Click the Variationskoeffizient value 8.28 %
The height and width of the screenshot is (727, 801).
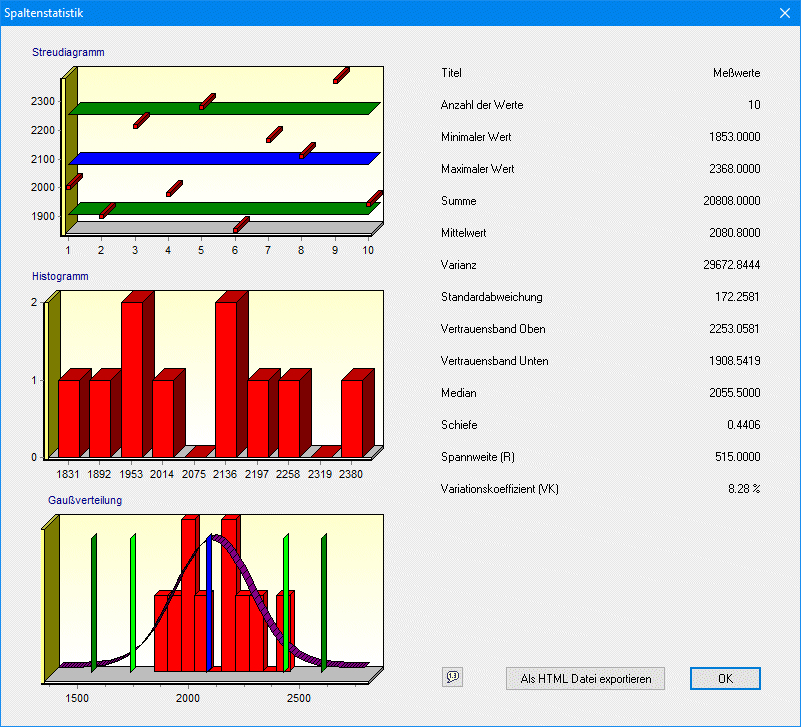click(x=745, y=489)
